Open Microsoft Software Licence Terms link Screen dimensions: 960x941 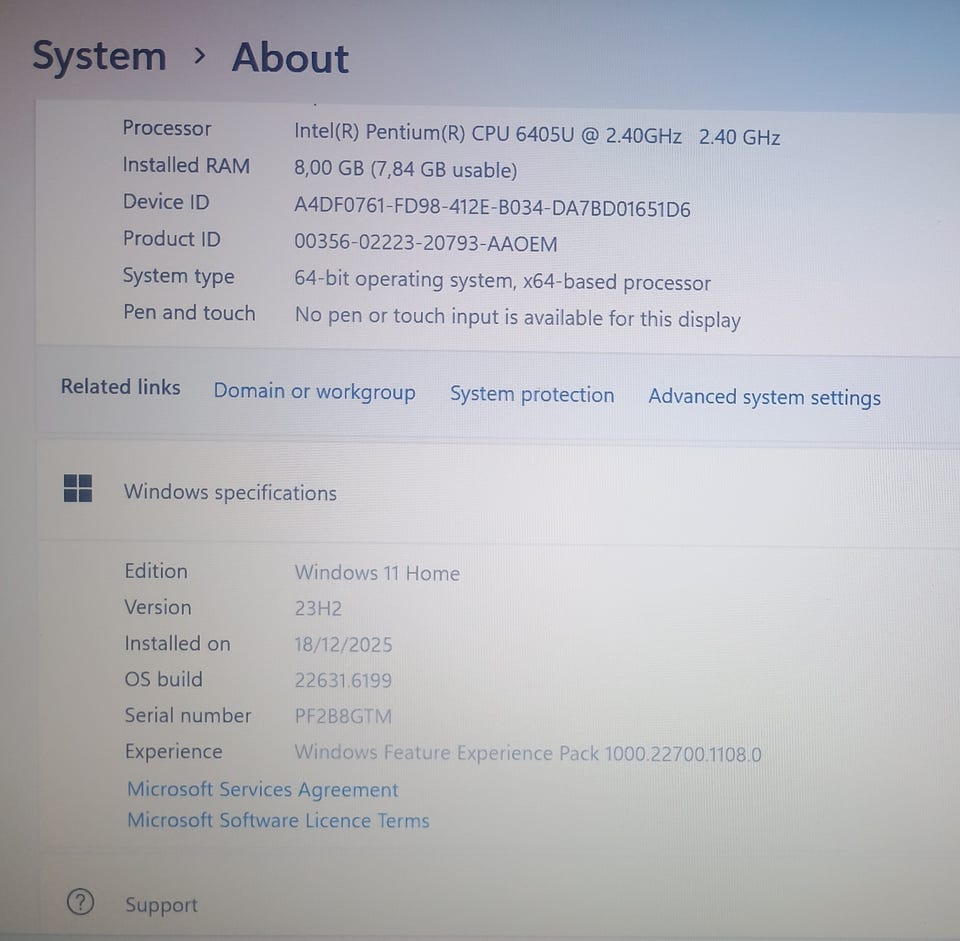(x=278, y=820)
